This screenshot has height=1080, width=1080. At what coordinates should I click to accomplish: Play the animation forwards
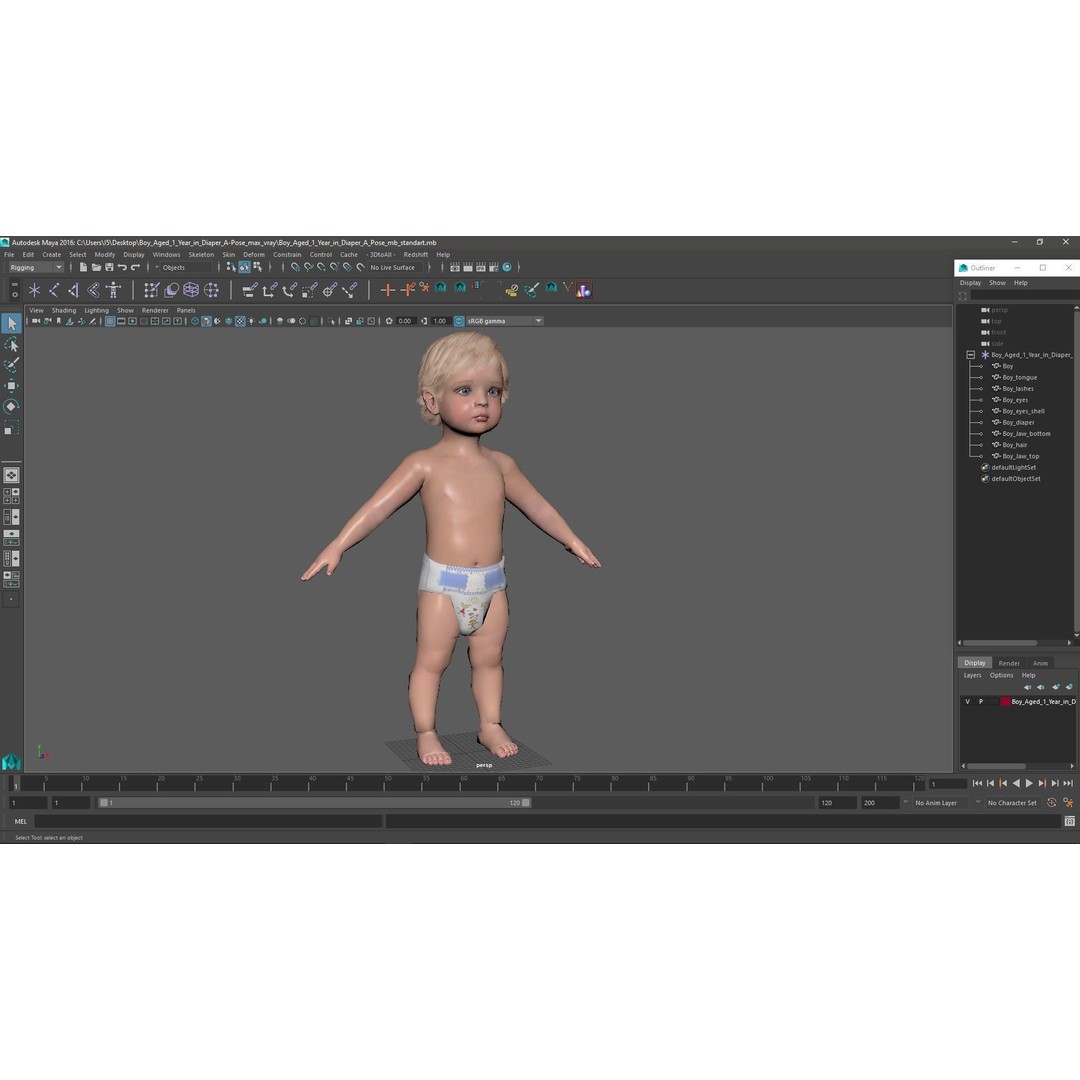tap(1029, 783)
